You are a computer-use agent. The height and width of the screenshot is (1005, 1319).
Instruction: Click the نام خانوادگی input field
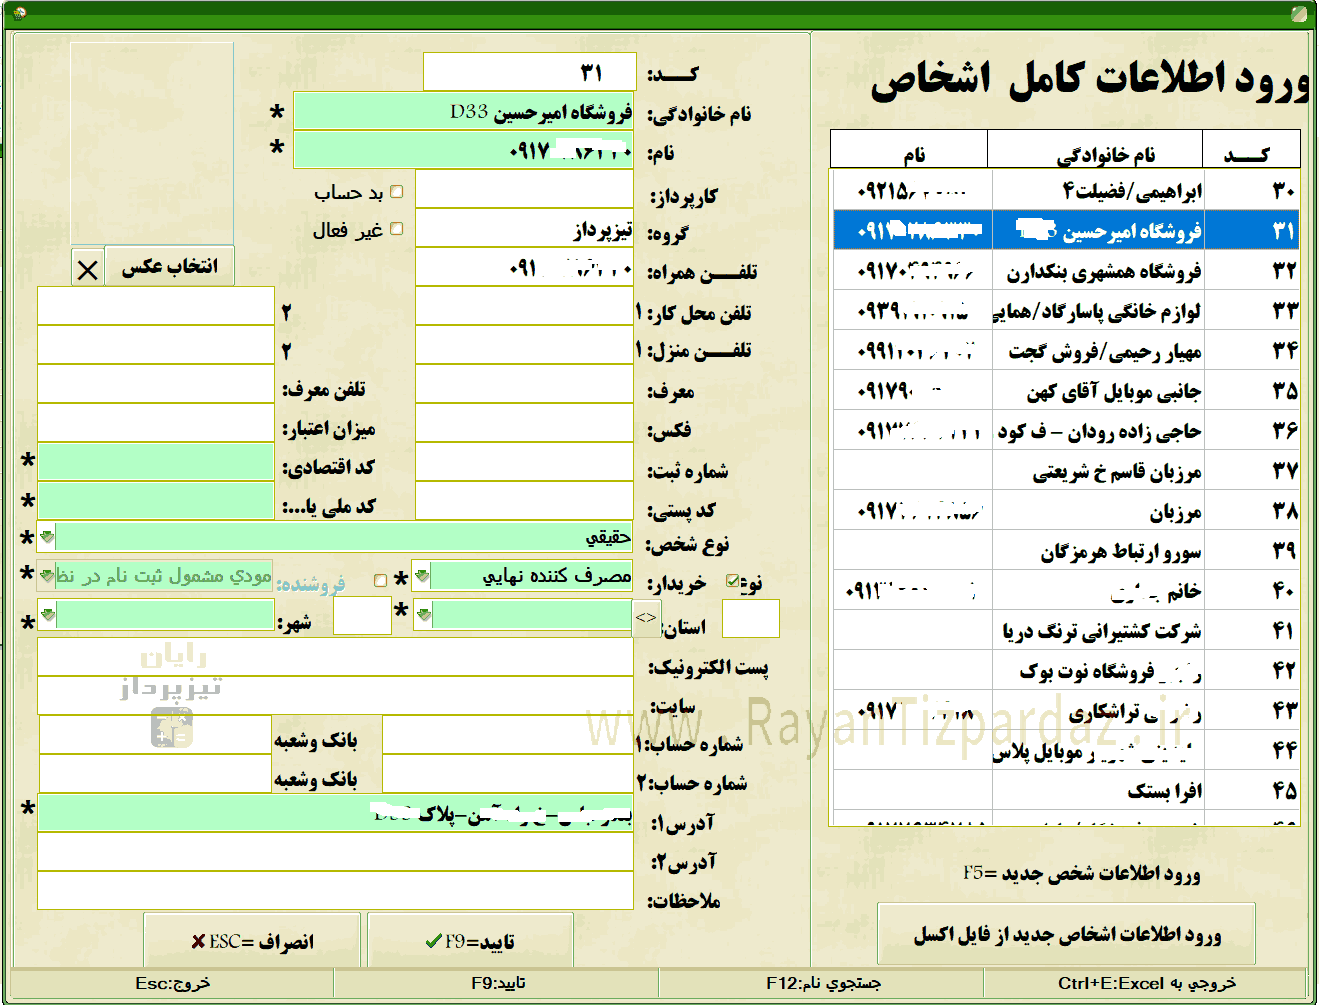464,111
